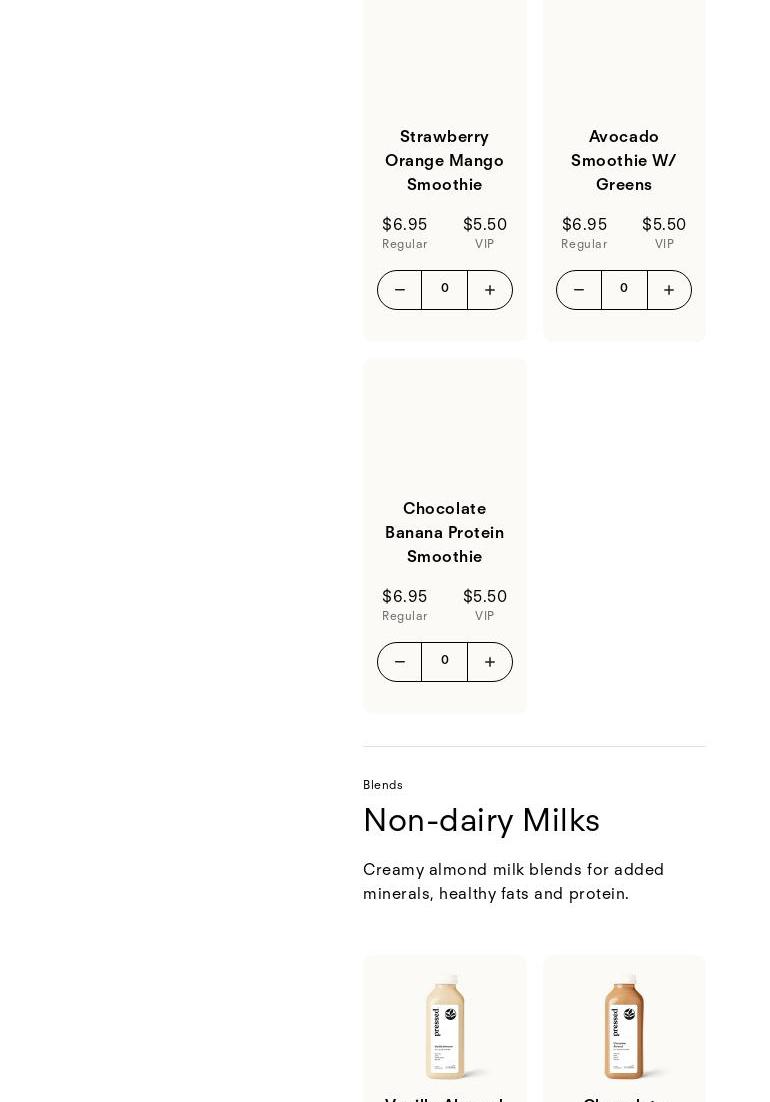Click Avocado Smoothie quantity field
Viewport: 770px width, 1102px height.
(x=624, y=289)
